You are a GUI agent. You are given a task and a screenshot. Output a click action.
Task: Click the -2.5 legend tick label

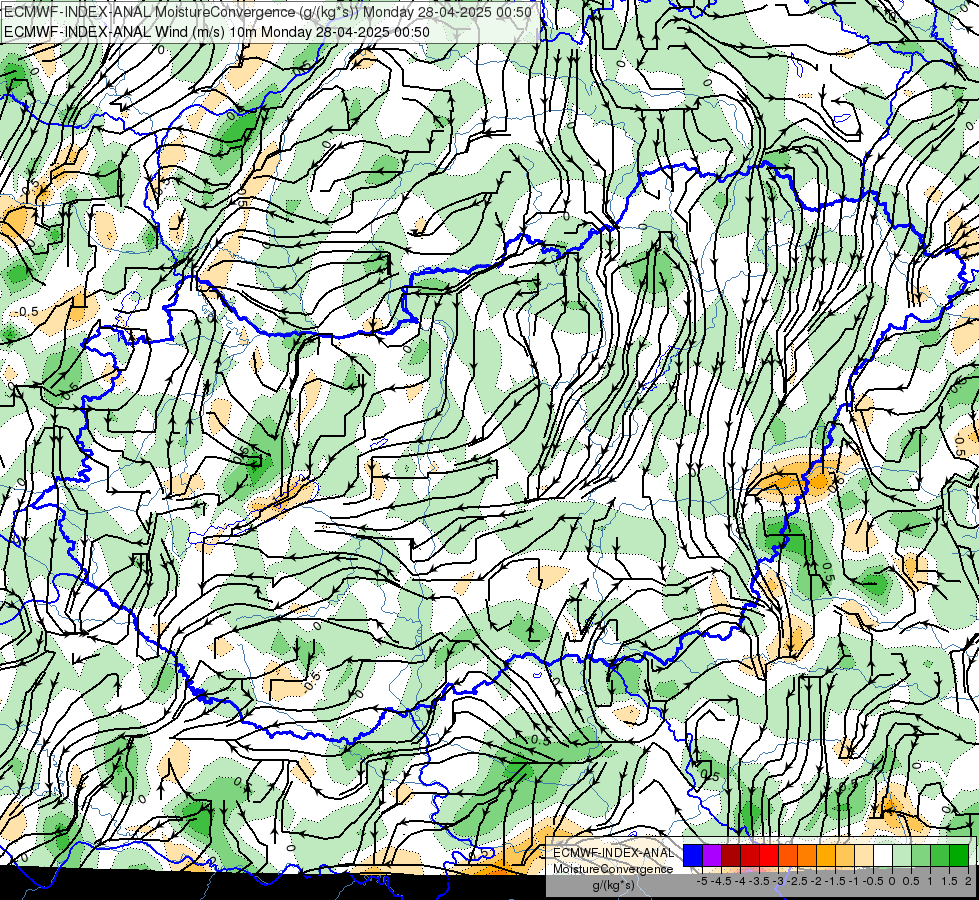pyautogui.click(x=798, y=881)
